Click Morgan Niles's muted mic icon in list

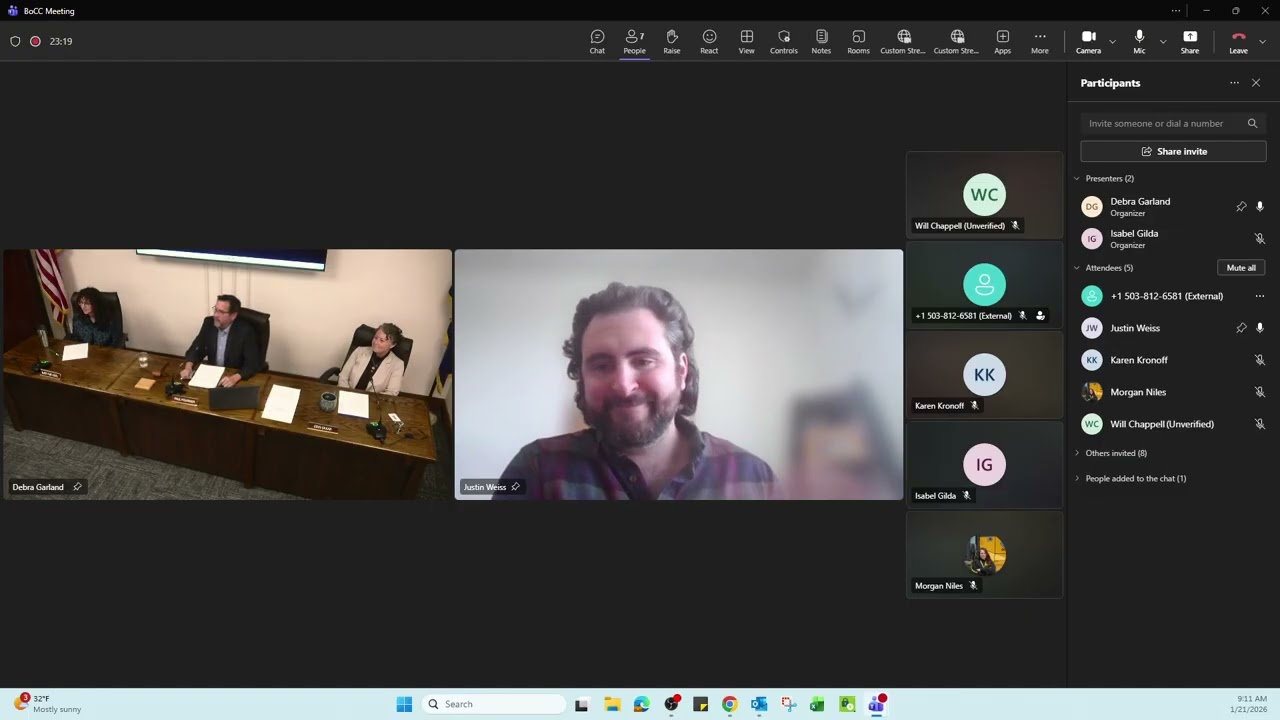[1260, 392]
